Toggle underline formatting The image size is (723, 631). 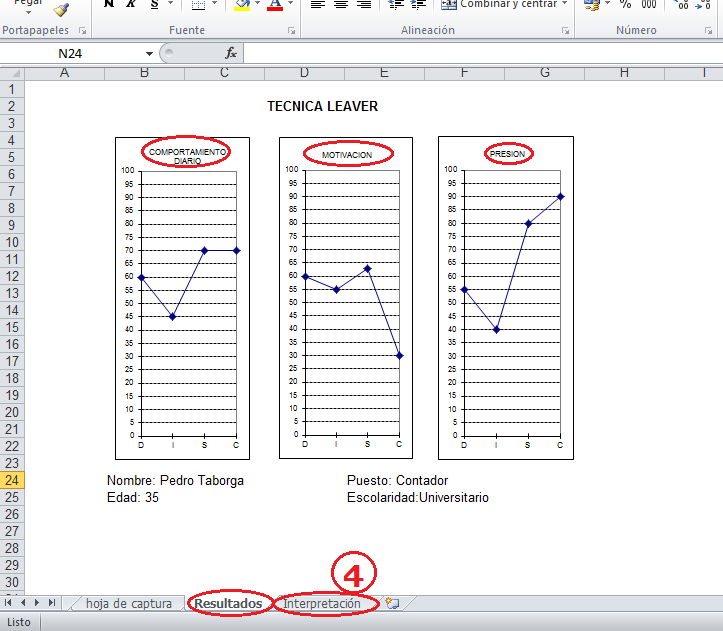coord(153,5)
